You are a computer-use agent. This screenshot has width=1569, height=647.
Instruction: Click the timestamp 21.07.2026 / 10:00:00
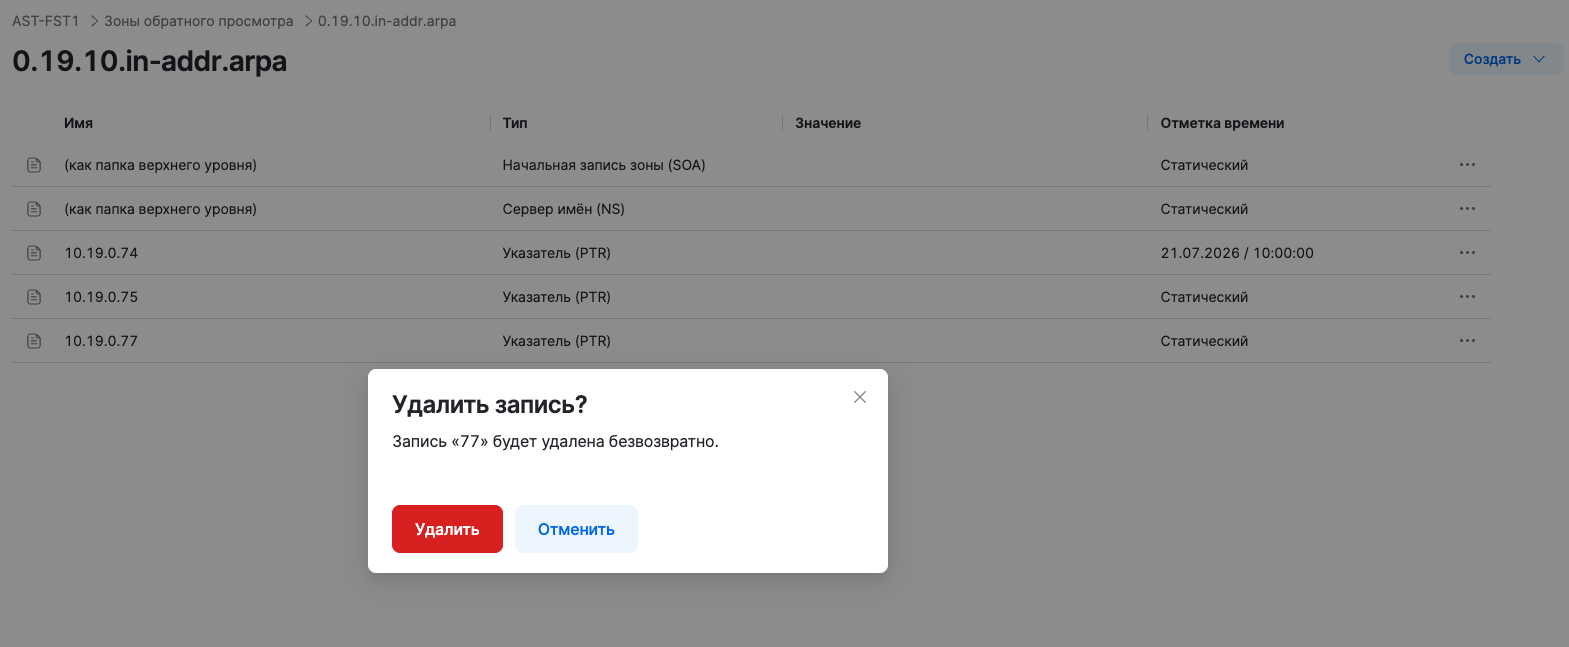(1237, 253)
